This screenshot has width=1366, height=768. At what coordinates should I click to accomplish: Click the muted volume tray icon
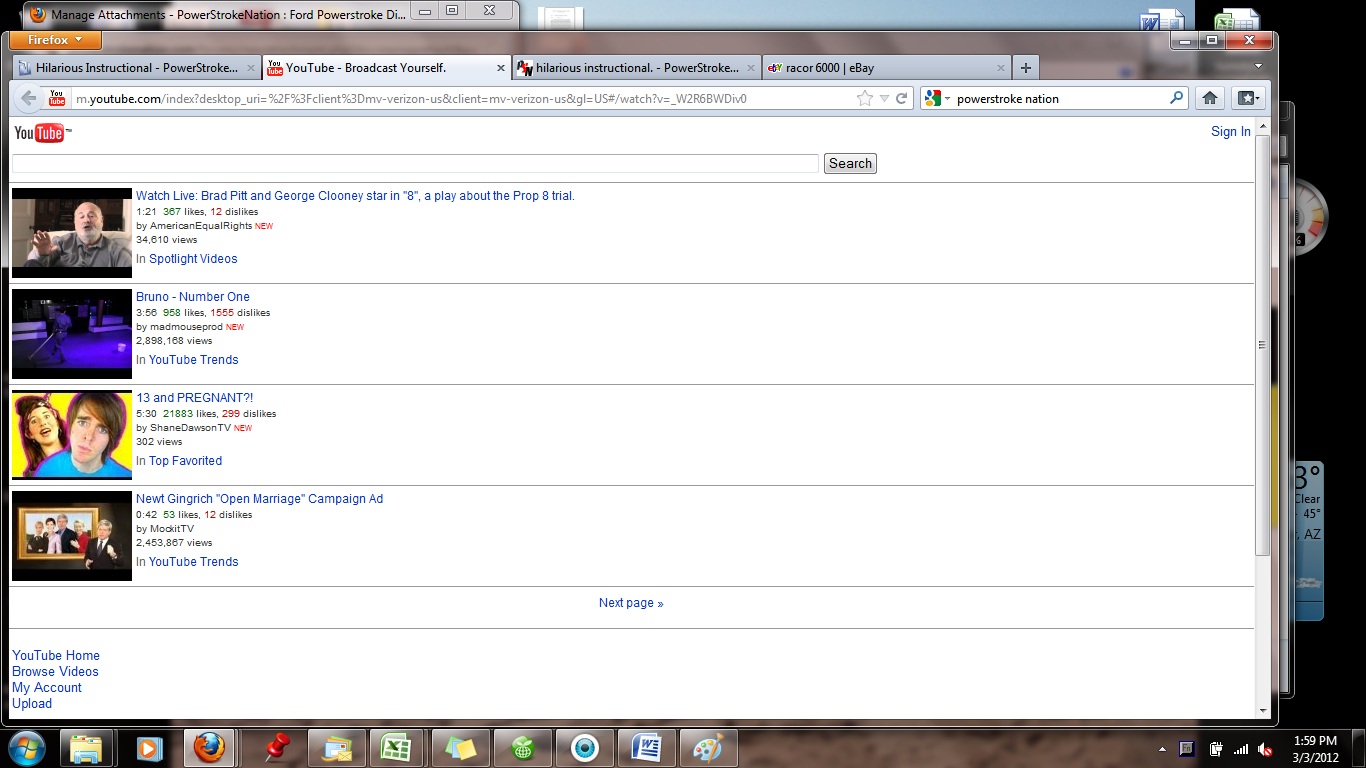click(x=1265, y=749)
